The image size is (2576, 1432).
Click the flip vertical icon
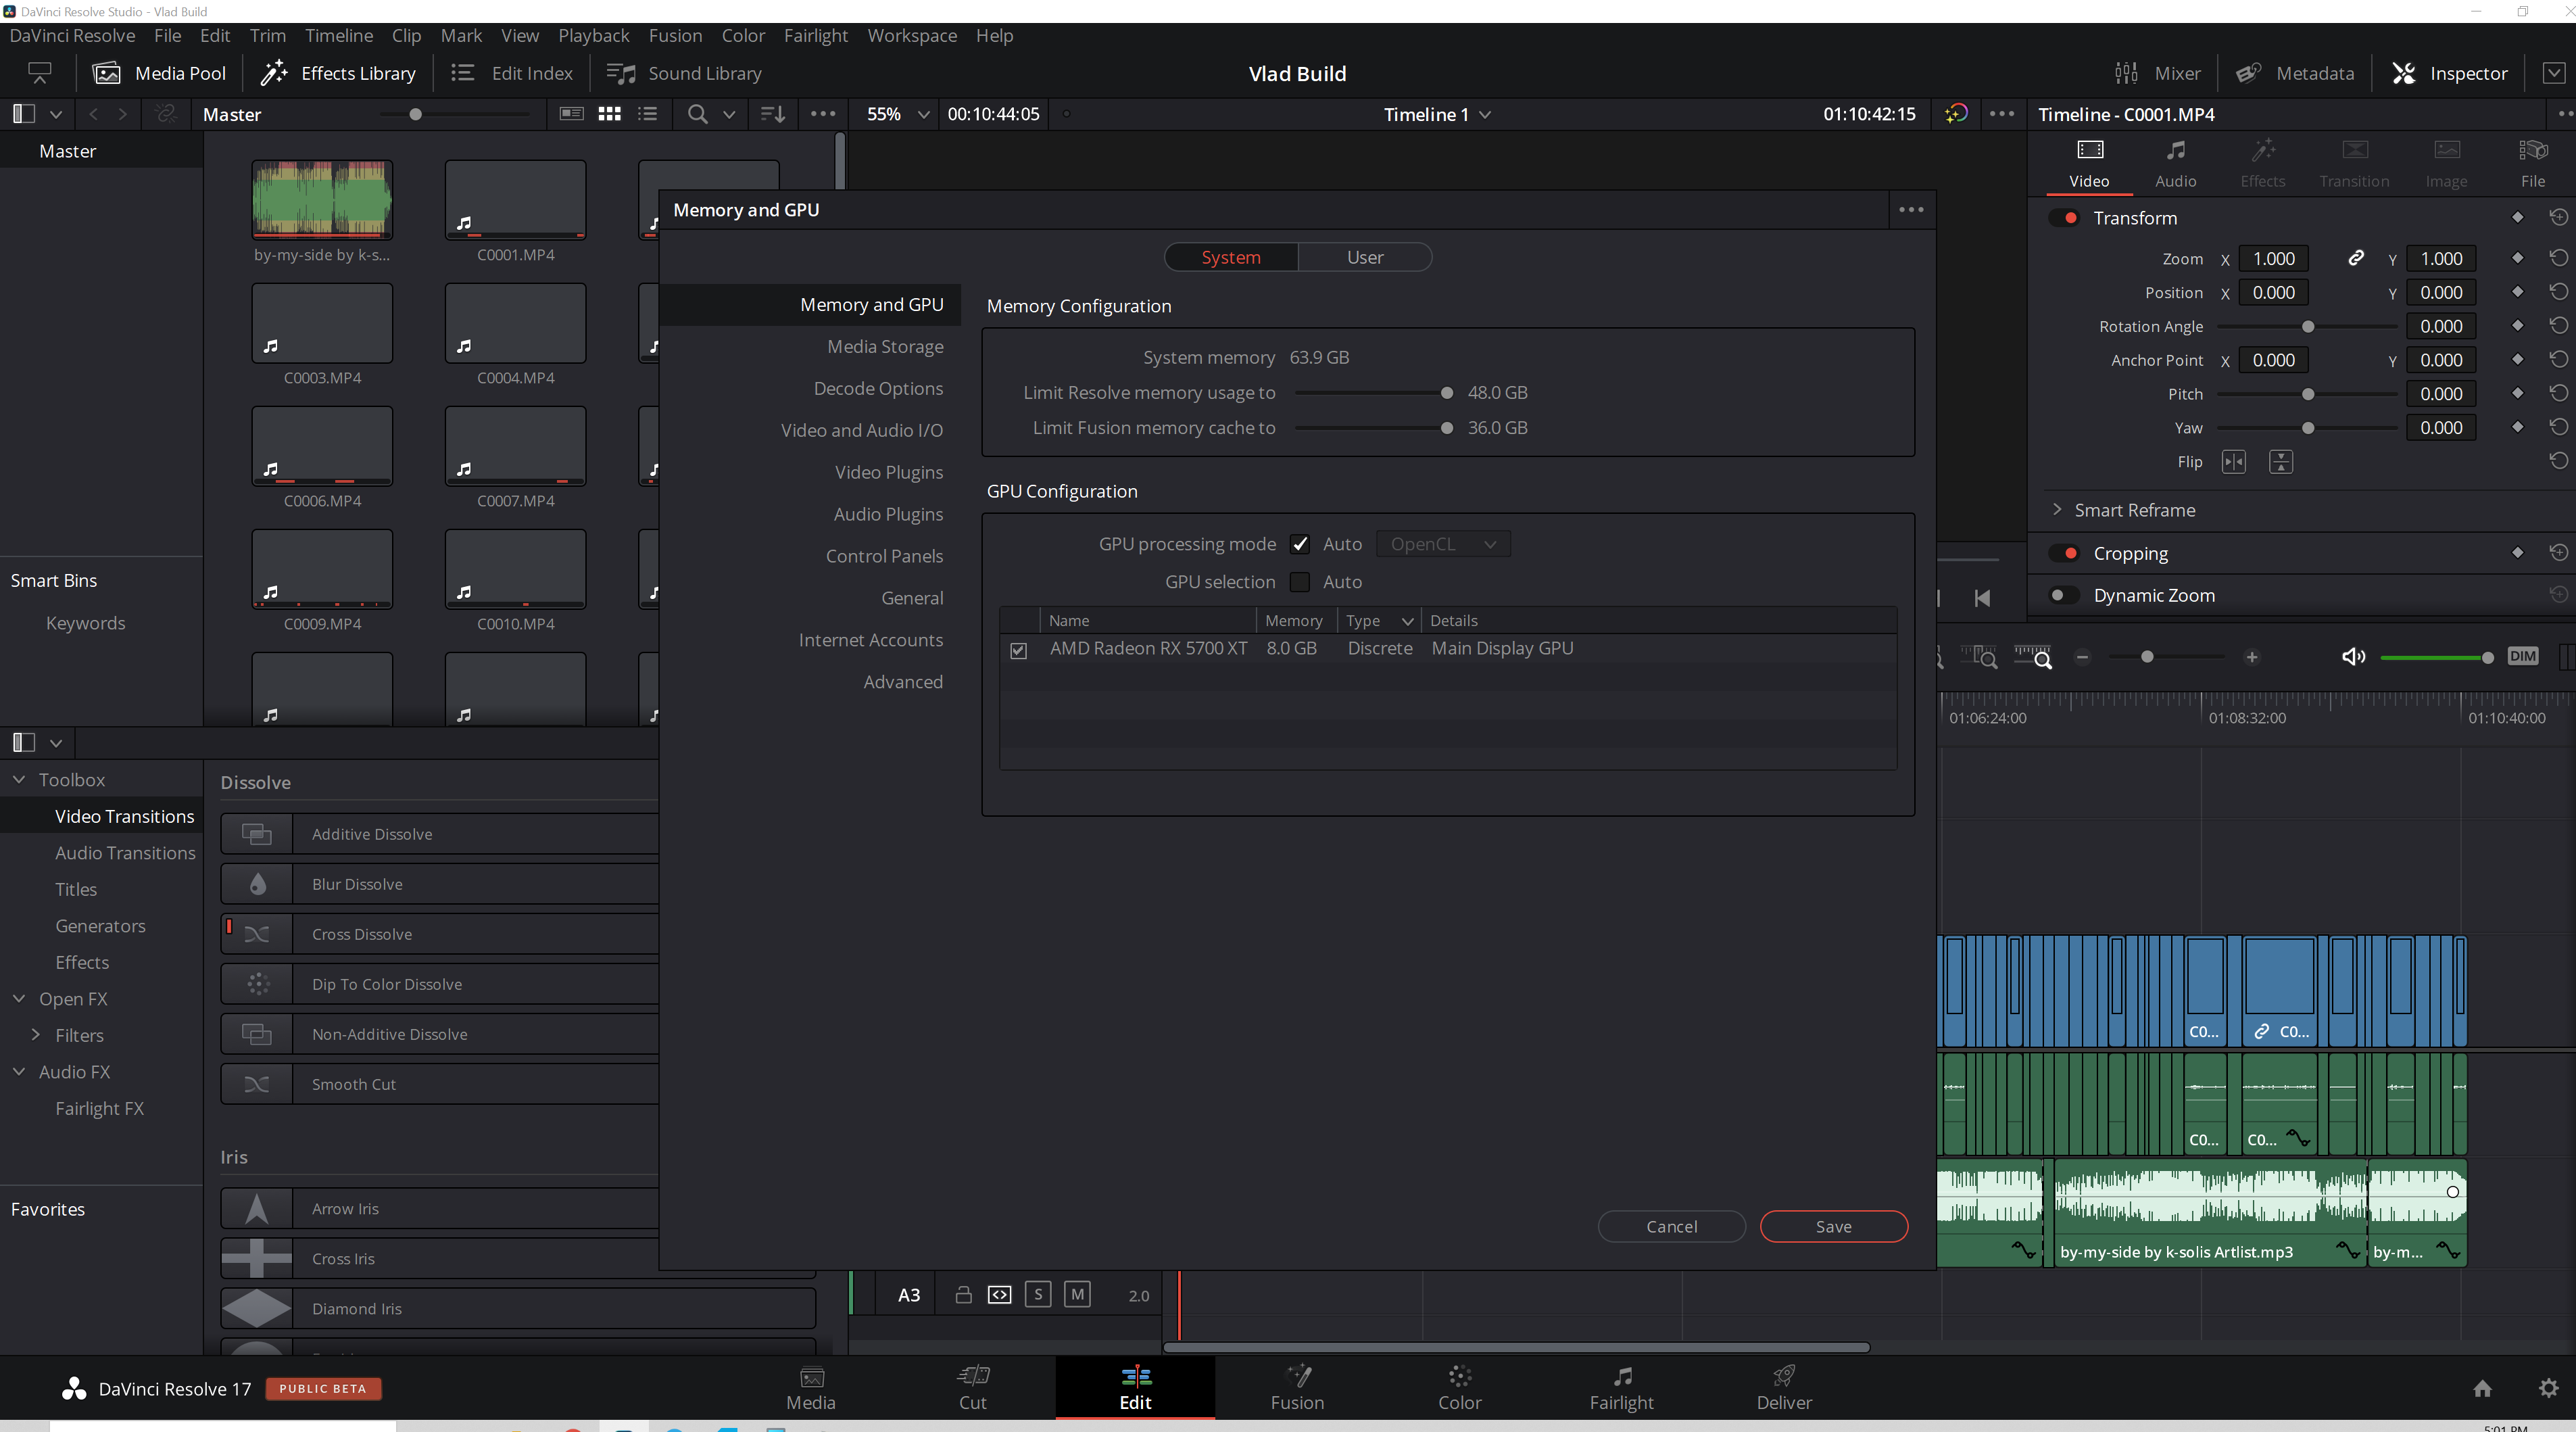click(x=2281, y=462)
